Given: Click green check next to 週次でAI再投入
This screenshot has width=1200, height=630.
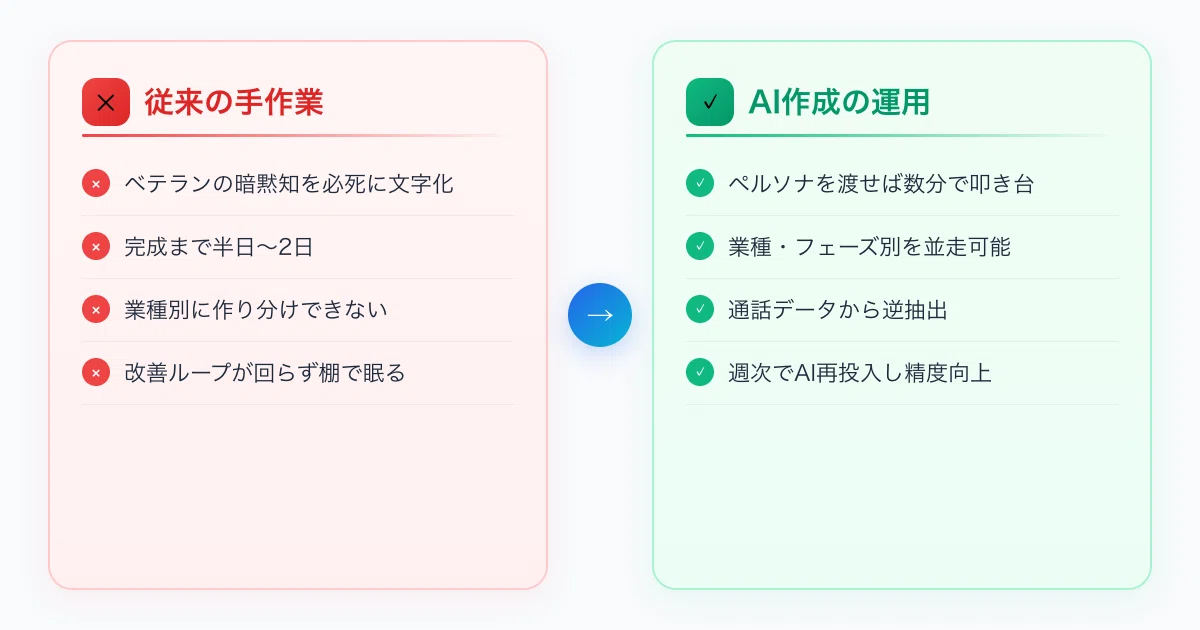Looking at the screenshot, I should (x=700, y=372).
